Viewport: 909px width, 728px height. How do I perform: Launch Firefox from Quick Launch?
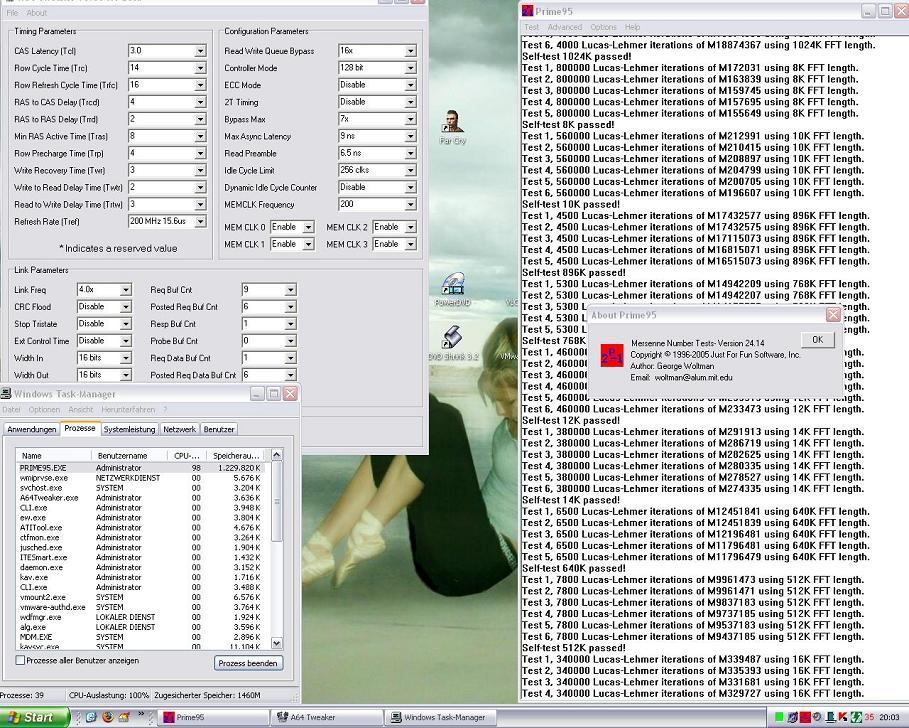point(108,717)
